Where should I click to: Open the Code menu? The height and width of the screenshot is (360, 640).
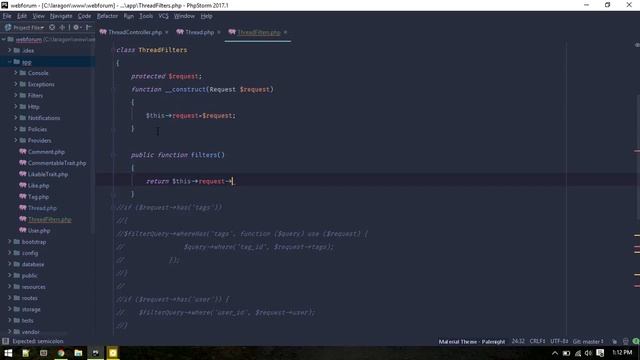84,16
